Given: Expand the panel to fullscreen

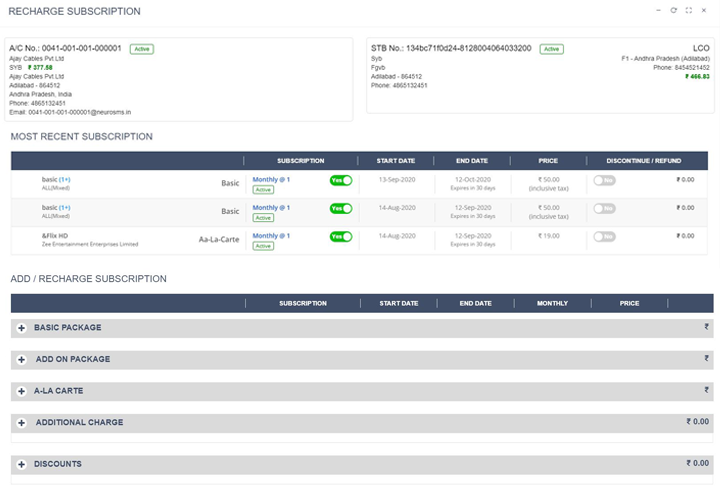Looking at the screenshot, I should pos(689,10).
